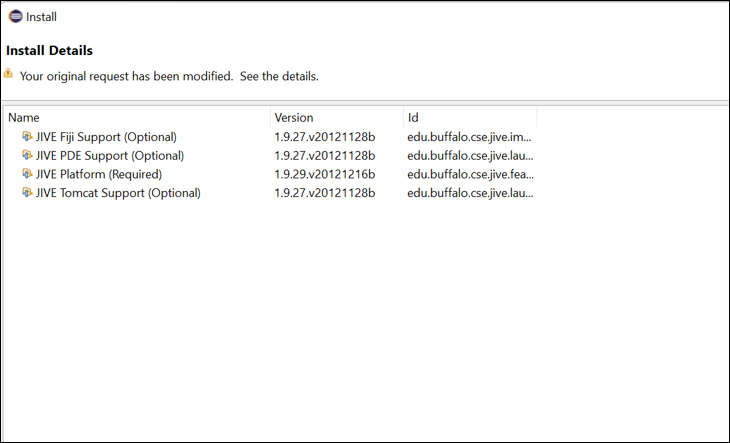Viewport: 730px width, 443px height.
Task: Click the warning icon beside the modified message
Action: pos(9,74)
